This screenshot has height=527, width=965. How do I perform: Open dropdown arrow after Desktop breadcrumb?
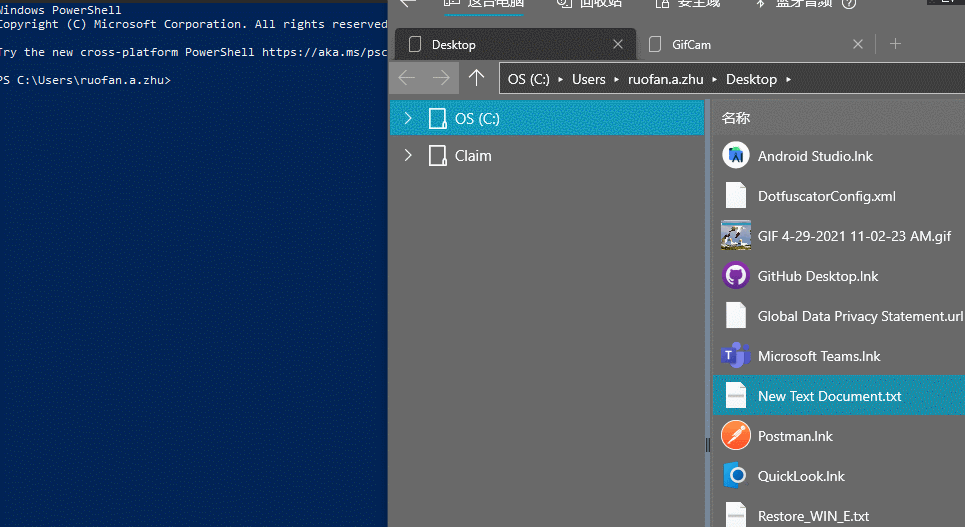(788, 79)
